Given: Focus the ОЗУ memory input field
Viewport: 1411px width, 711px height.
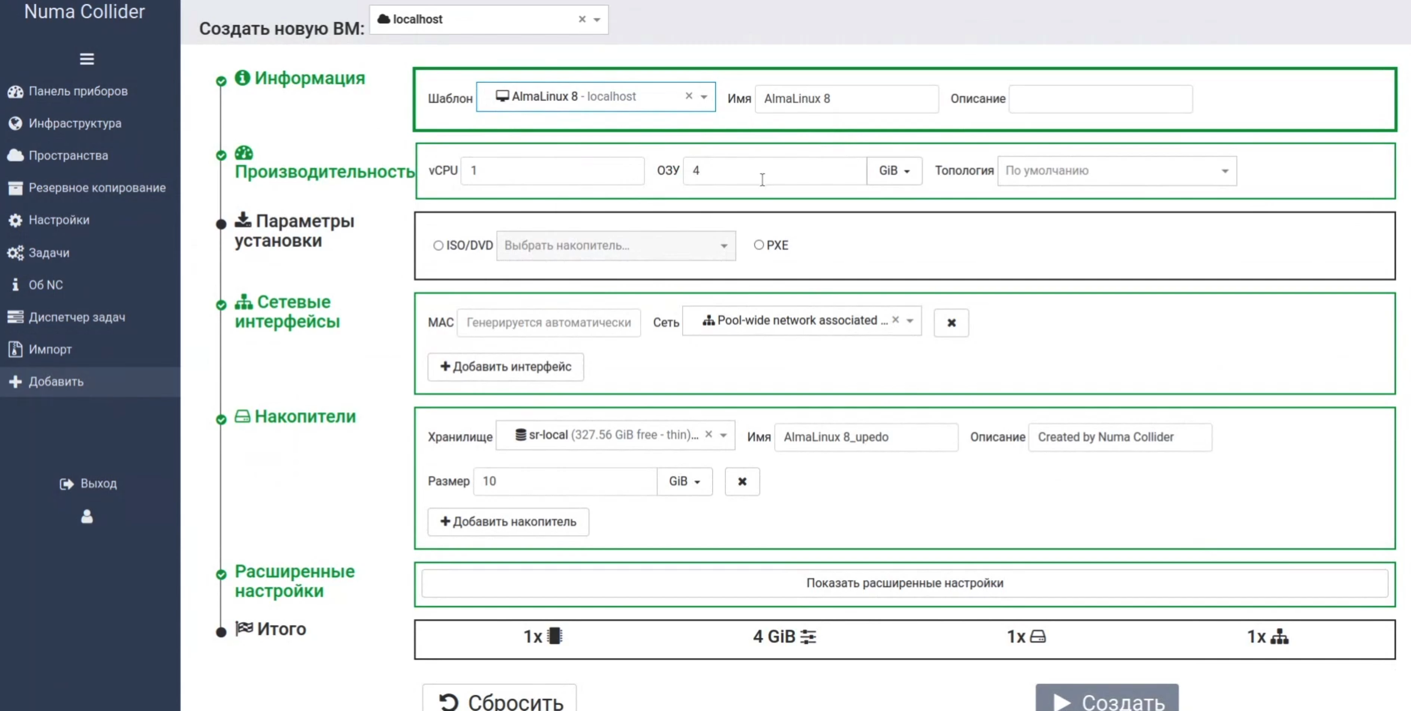Looking at the screenshot, I should [x=775, y=171].
